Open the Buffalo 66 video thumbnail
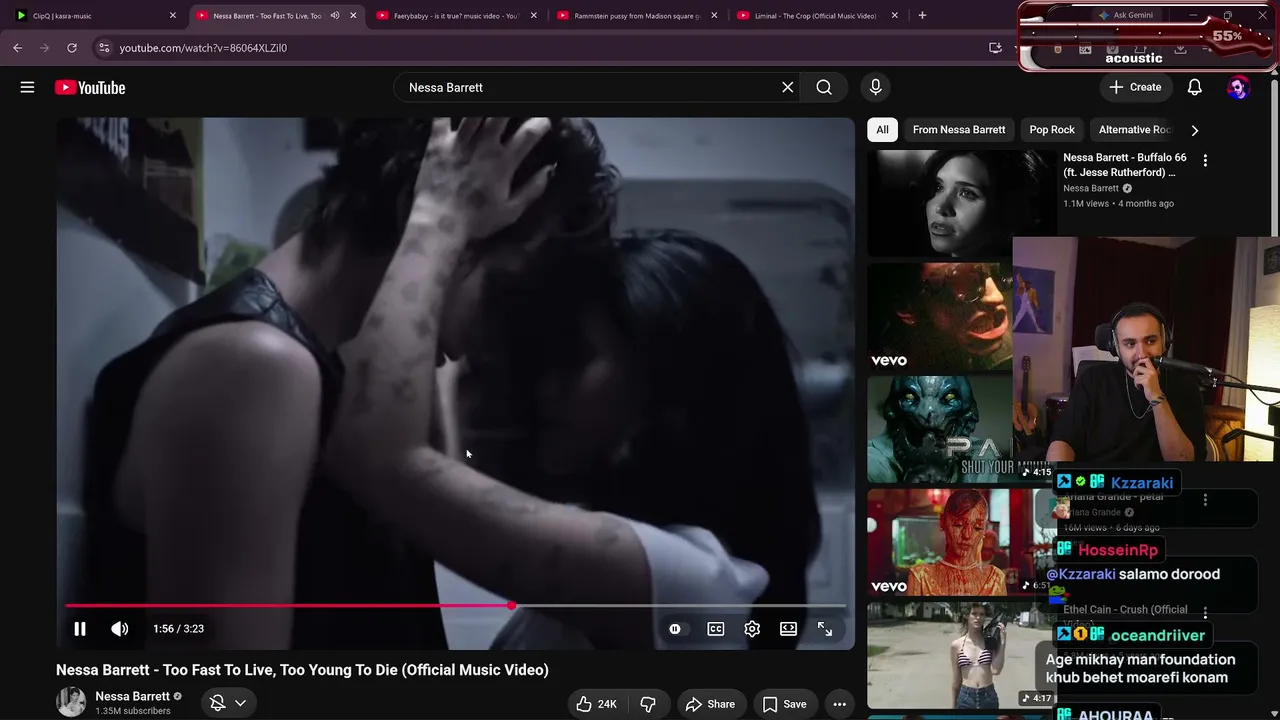This screenshot has height=720, width=1280. pyautogui.click(x=962, y=203)
